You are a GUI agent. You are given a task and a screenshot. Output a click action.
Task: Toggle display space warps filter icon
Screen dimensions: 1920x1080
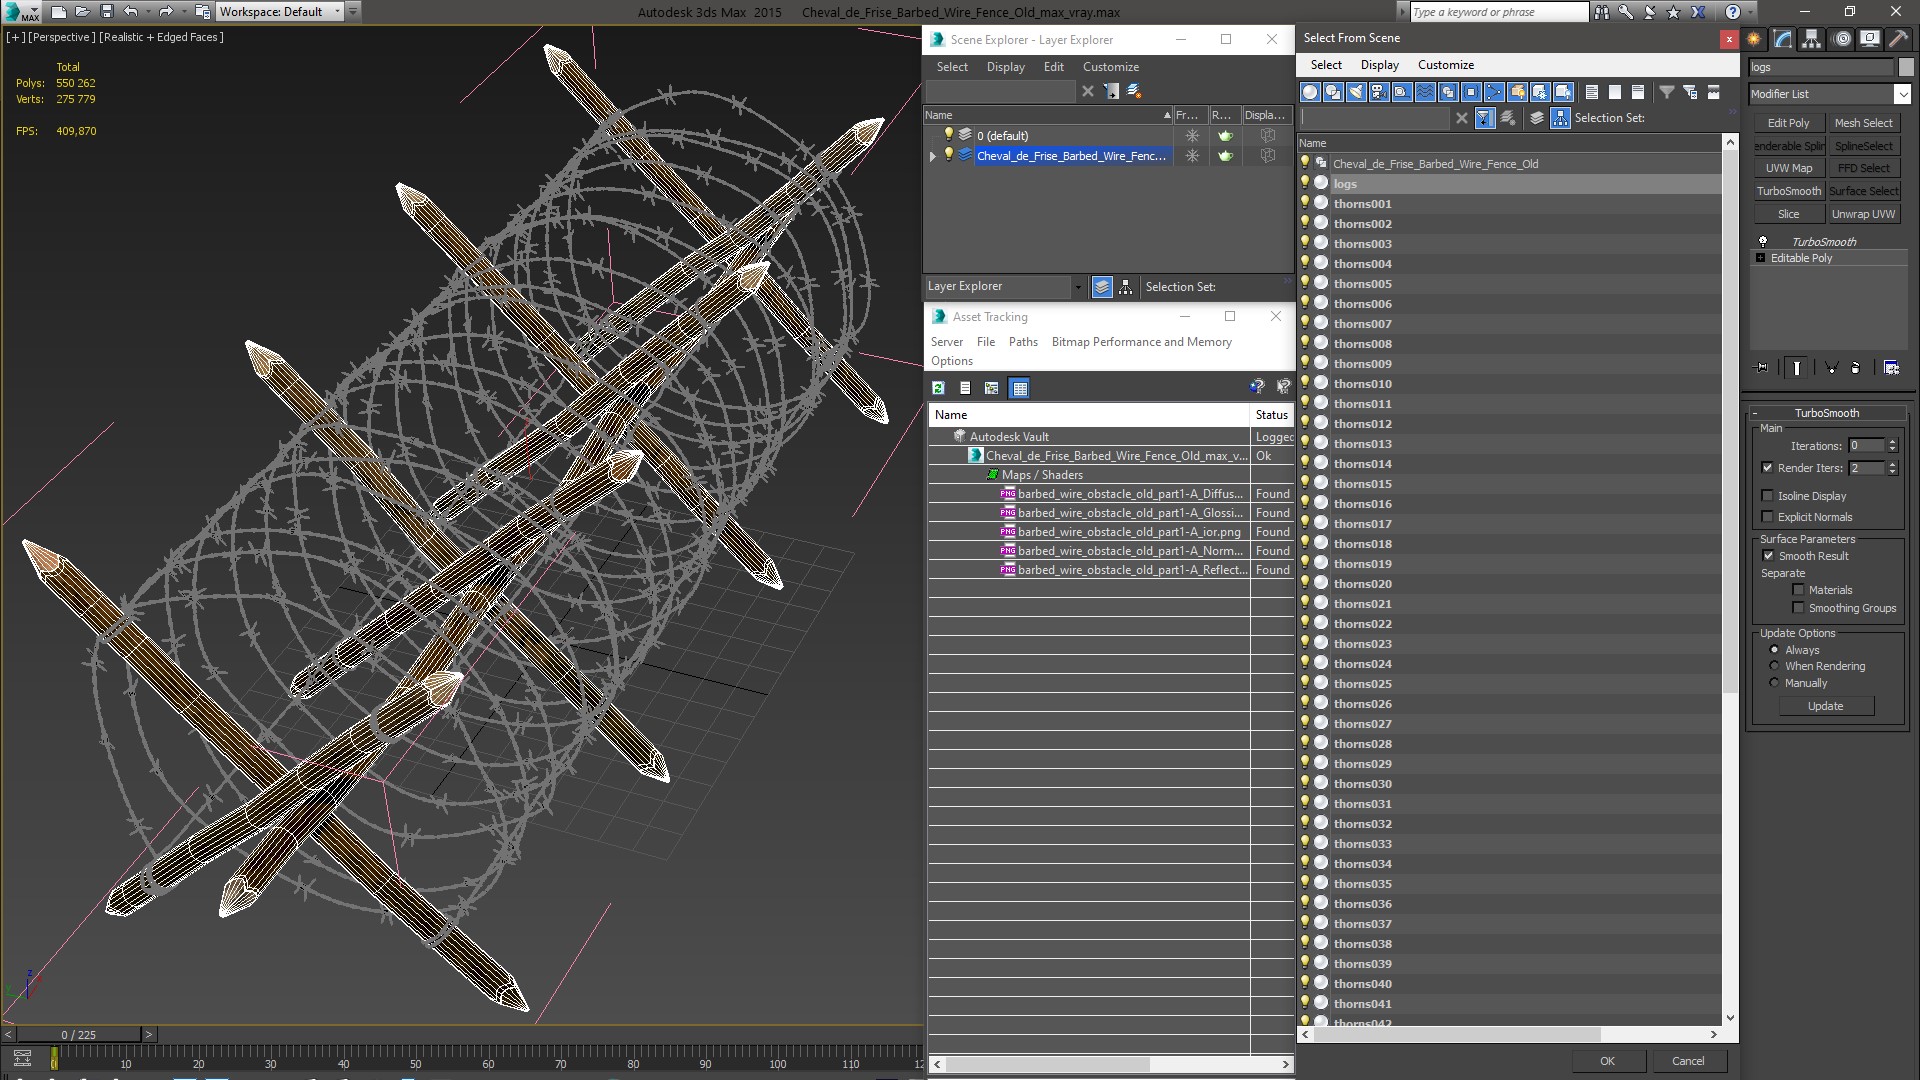1425,92
